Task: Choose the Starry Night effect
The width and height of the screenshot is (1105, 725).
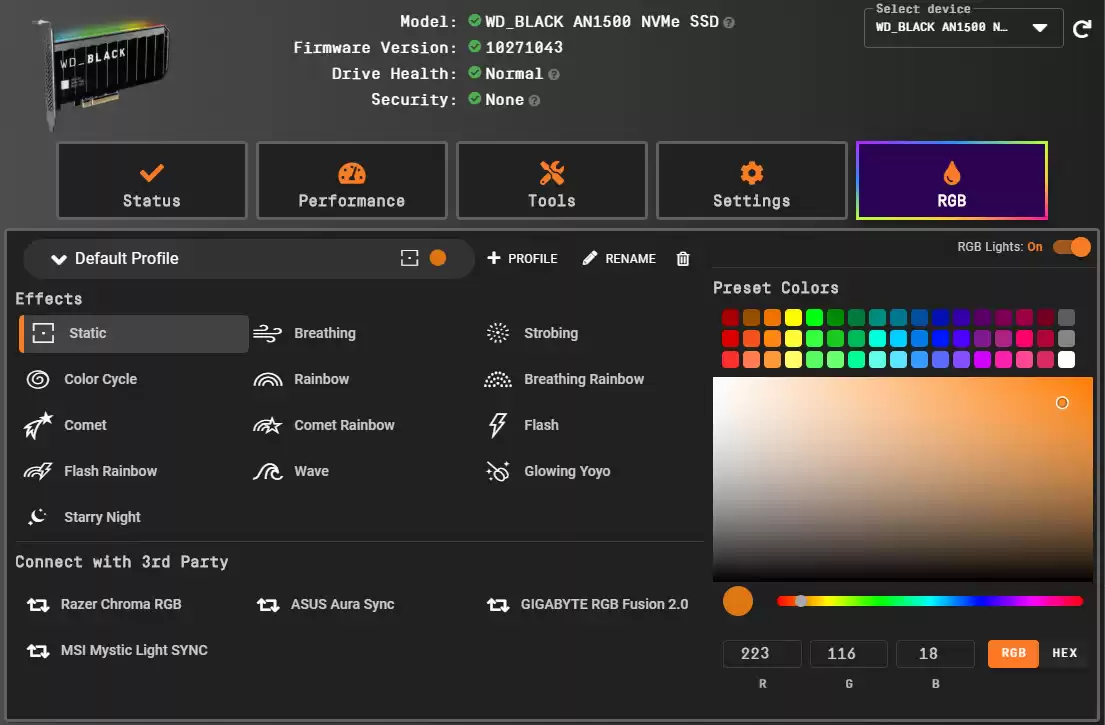Action: (x=103, y=517)
